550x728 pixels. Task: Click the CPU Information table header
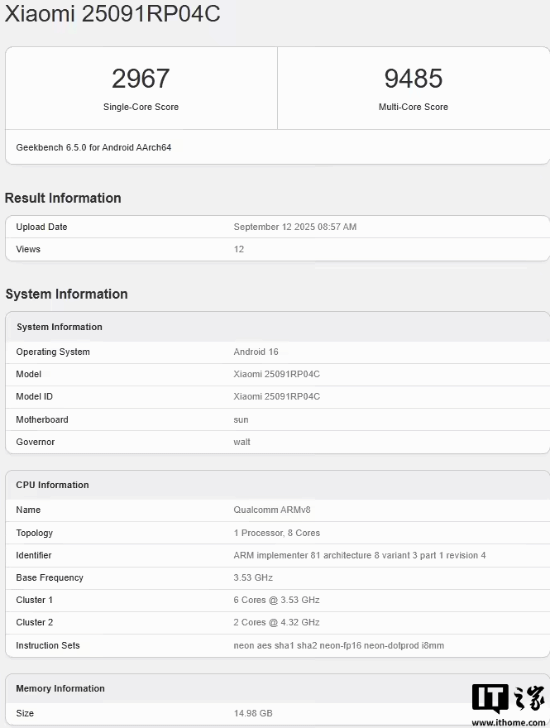coord(278,485)
